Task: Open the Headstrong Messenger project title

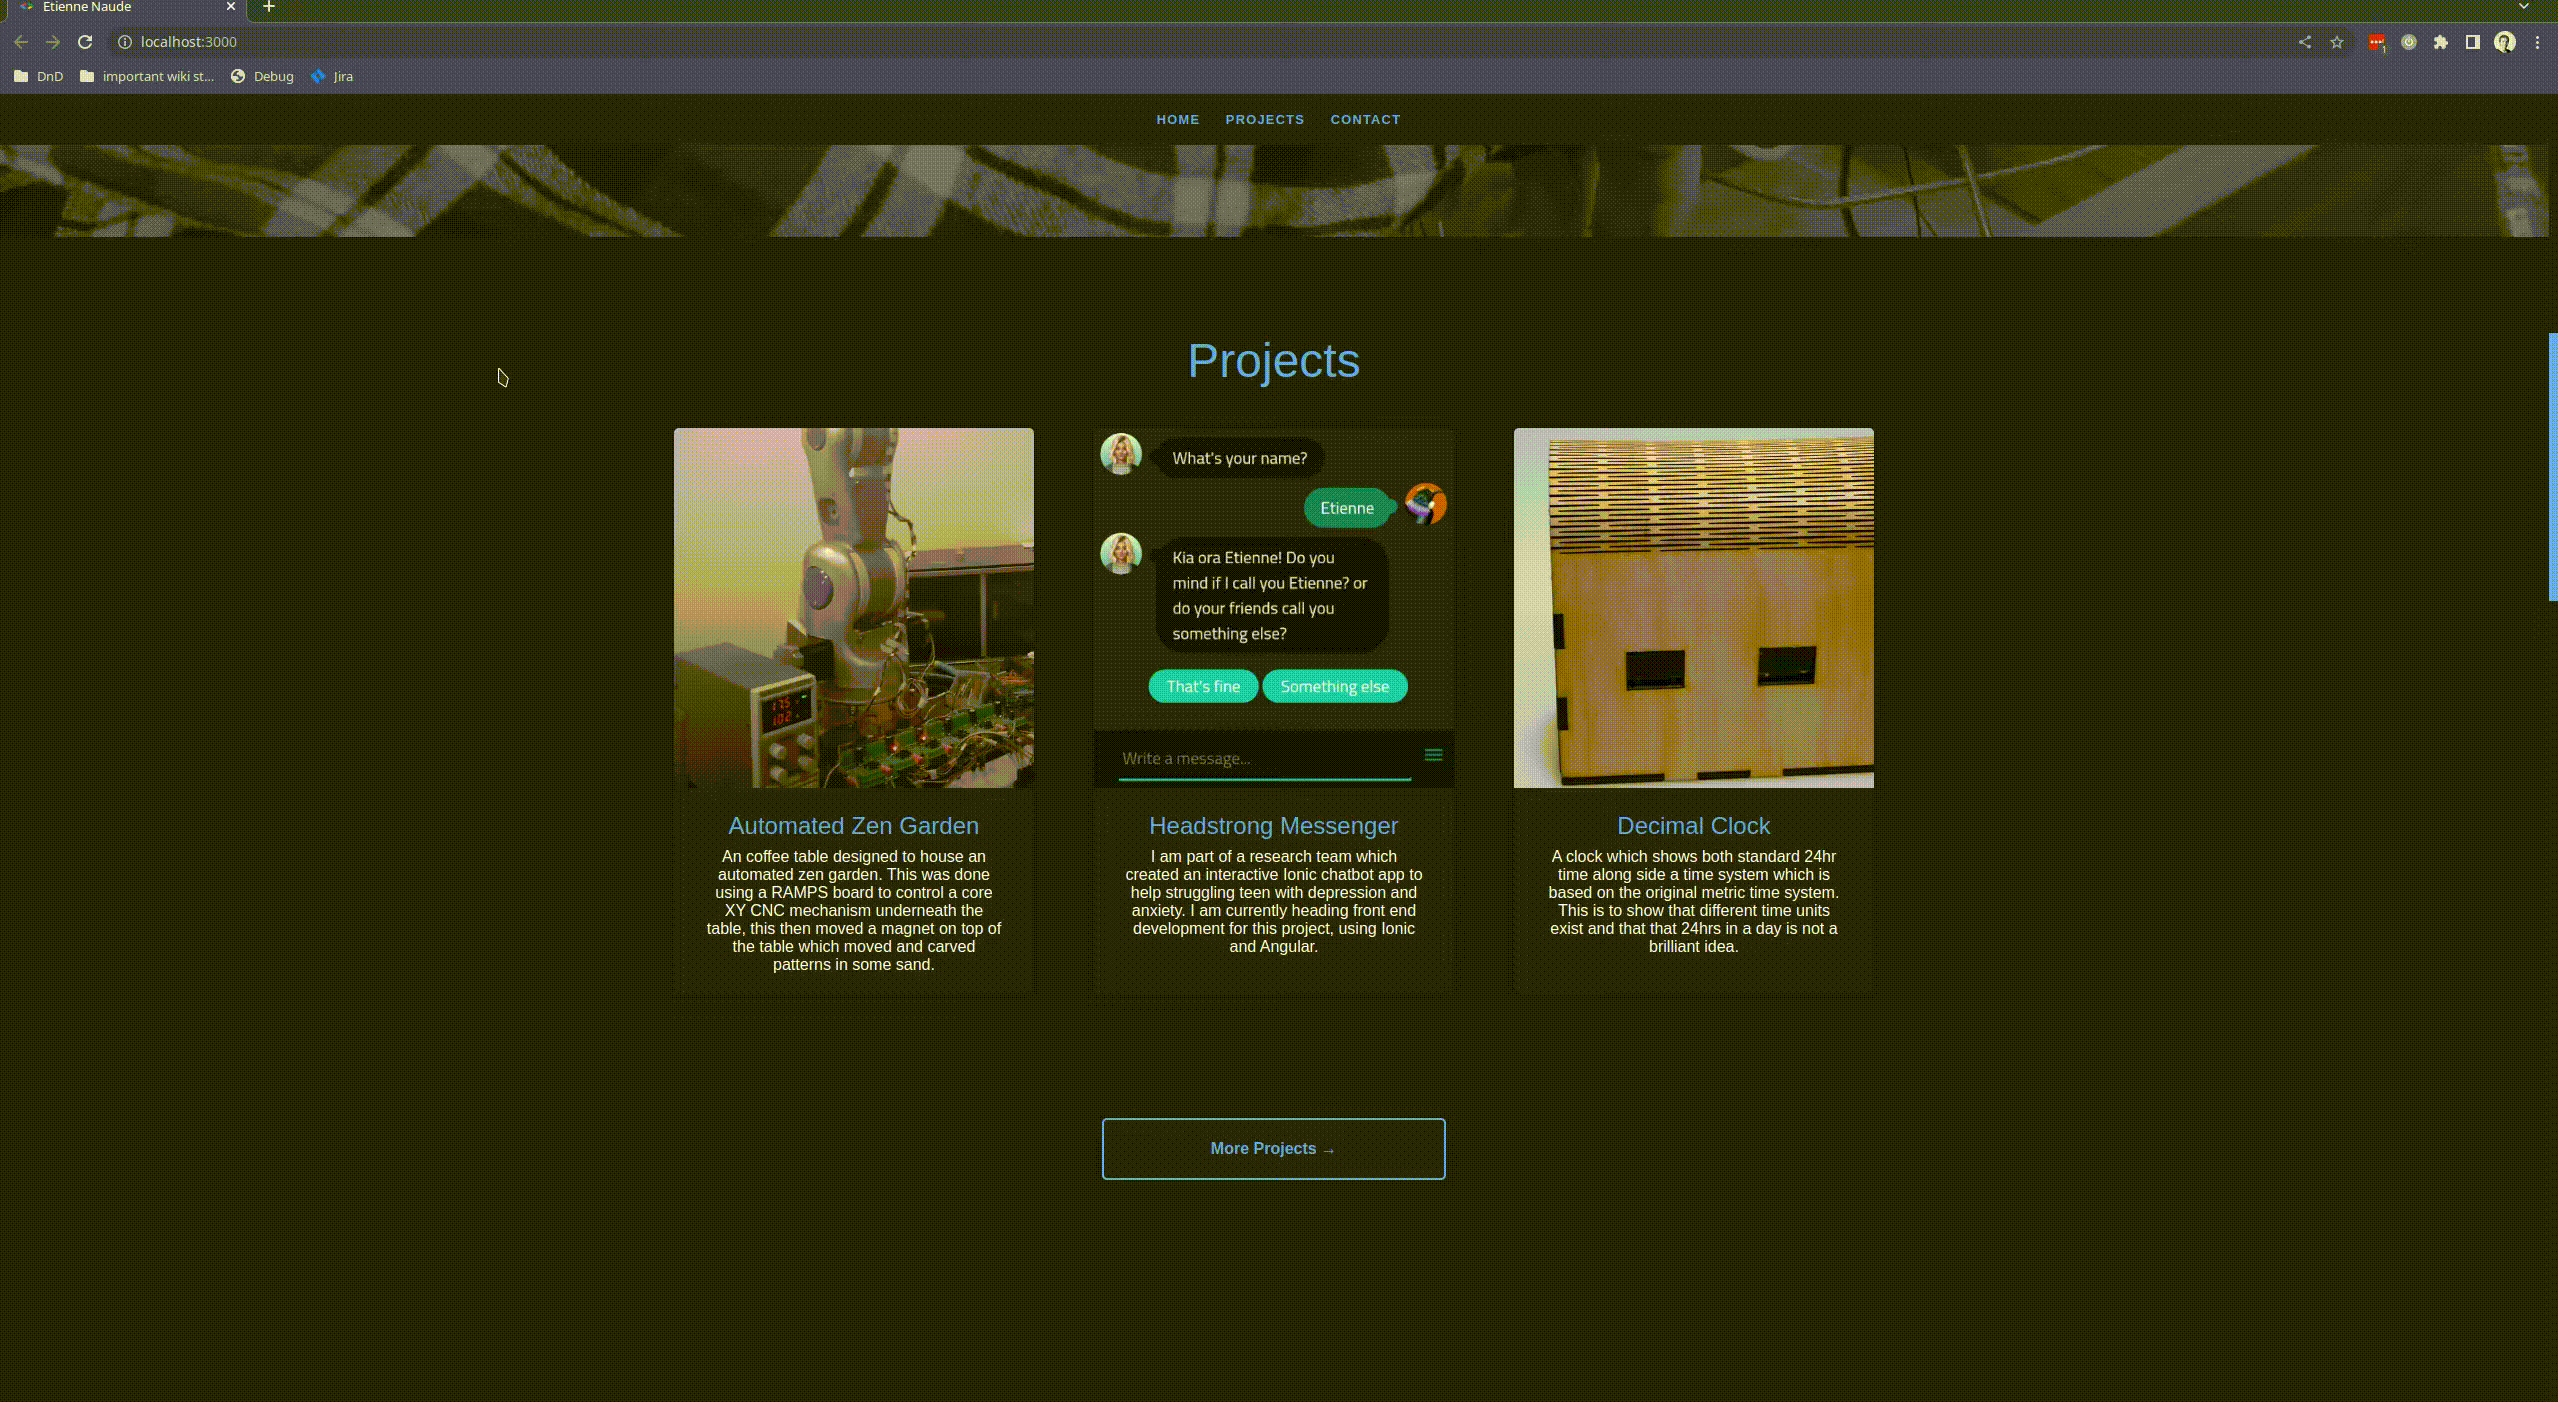Action: (1273, 826)
